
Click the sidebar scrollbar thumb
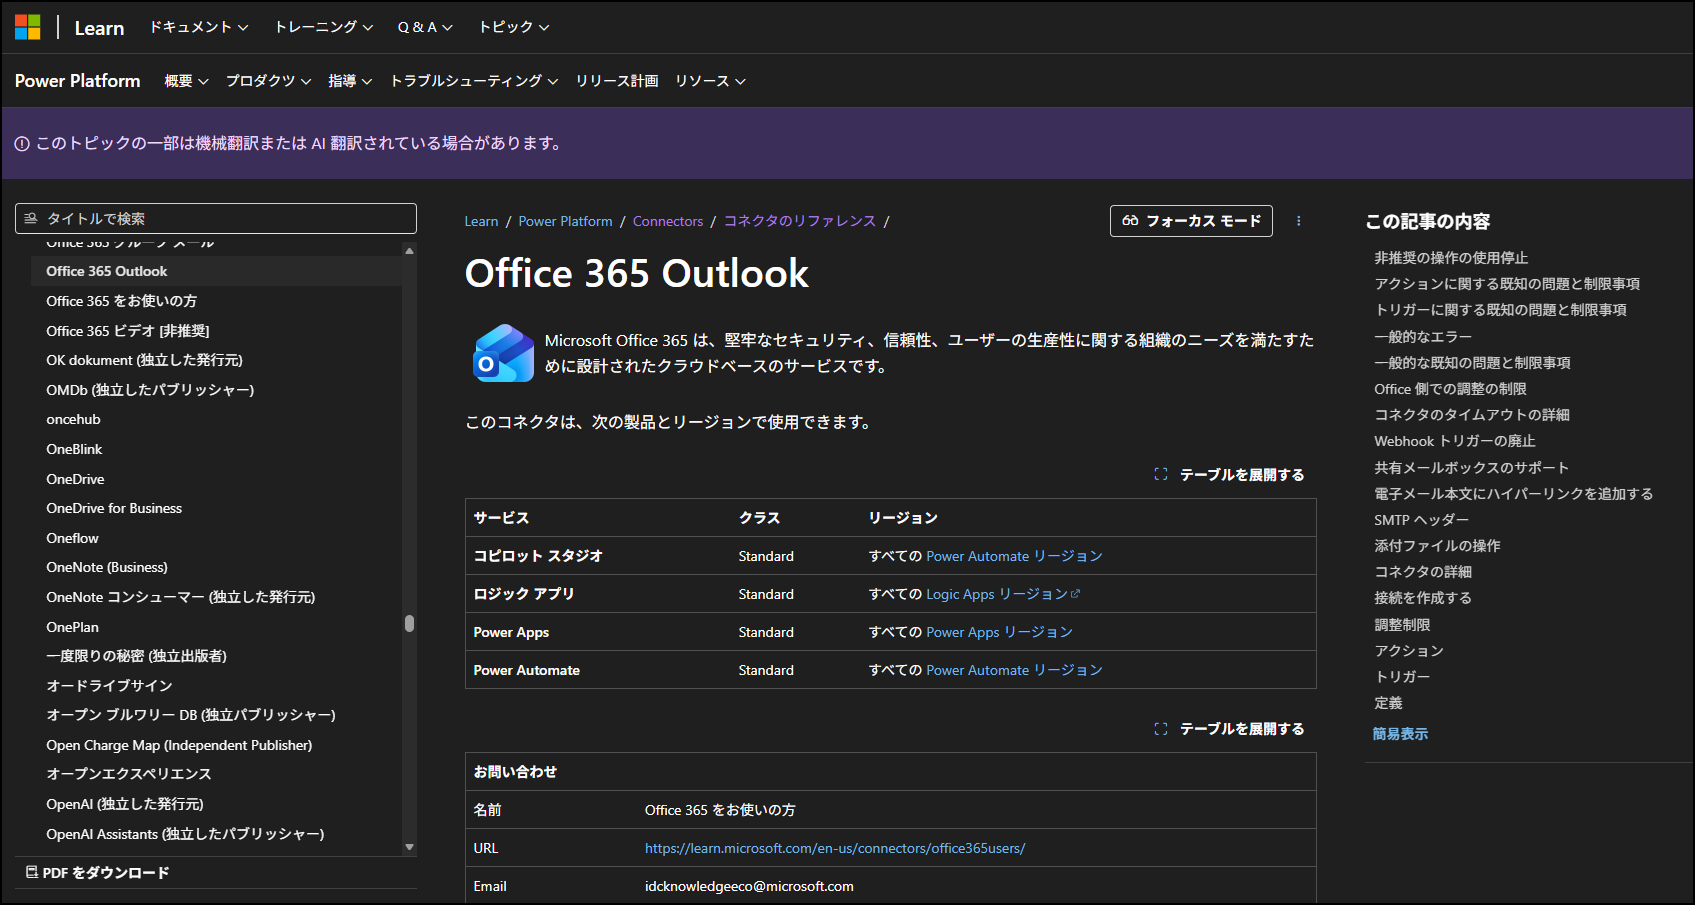409,623
